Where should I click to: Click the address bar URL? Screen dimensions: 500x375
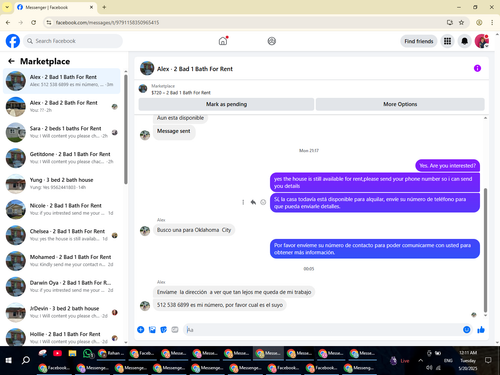tap(107, 22)
